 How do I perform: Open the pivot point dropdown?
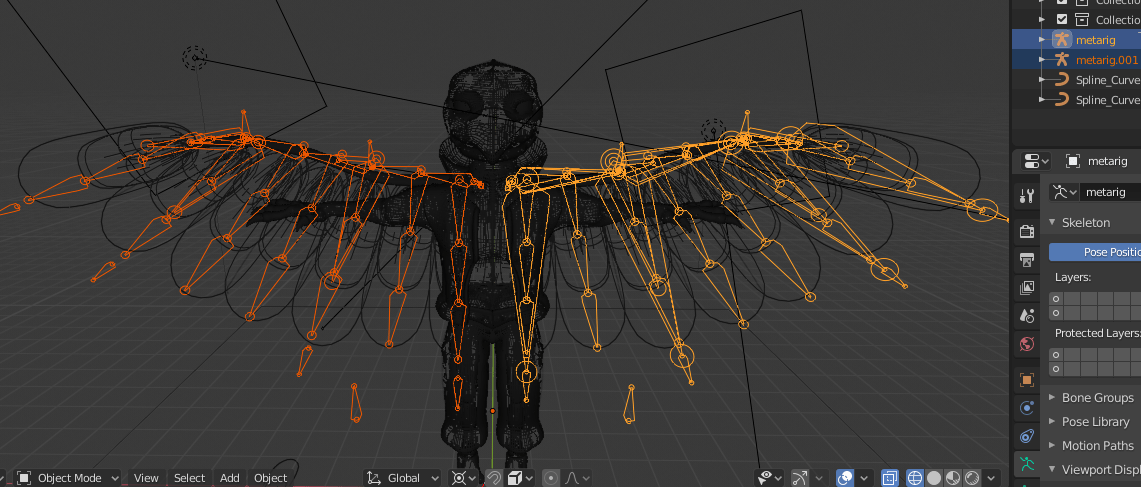465,478
